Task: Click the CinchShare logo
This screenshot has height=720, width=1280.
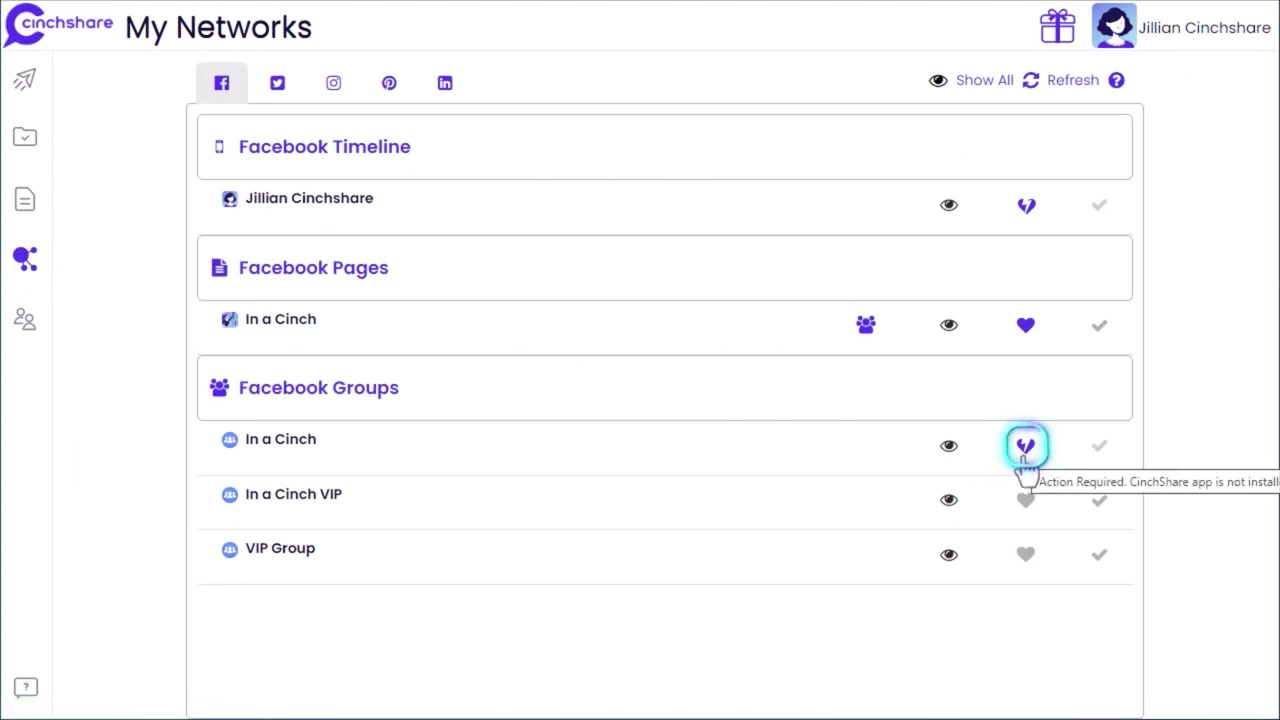Action: (58, 25)
